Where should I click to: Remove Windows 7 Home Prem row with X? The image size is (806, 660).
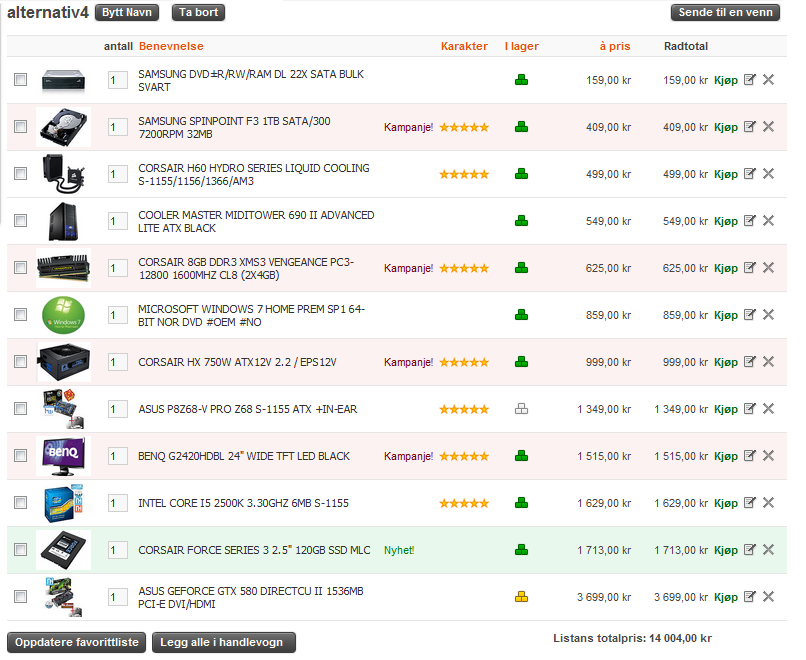coord(768,315)
